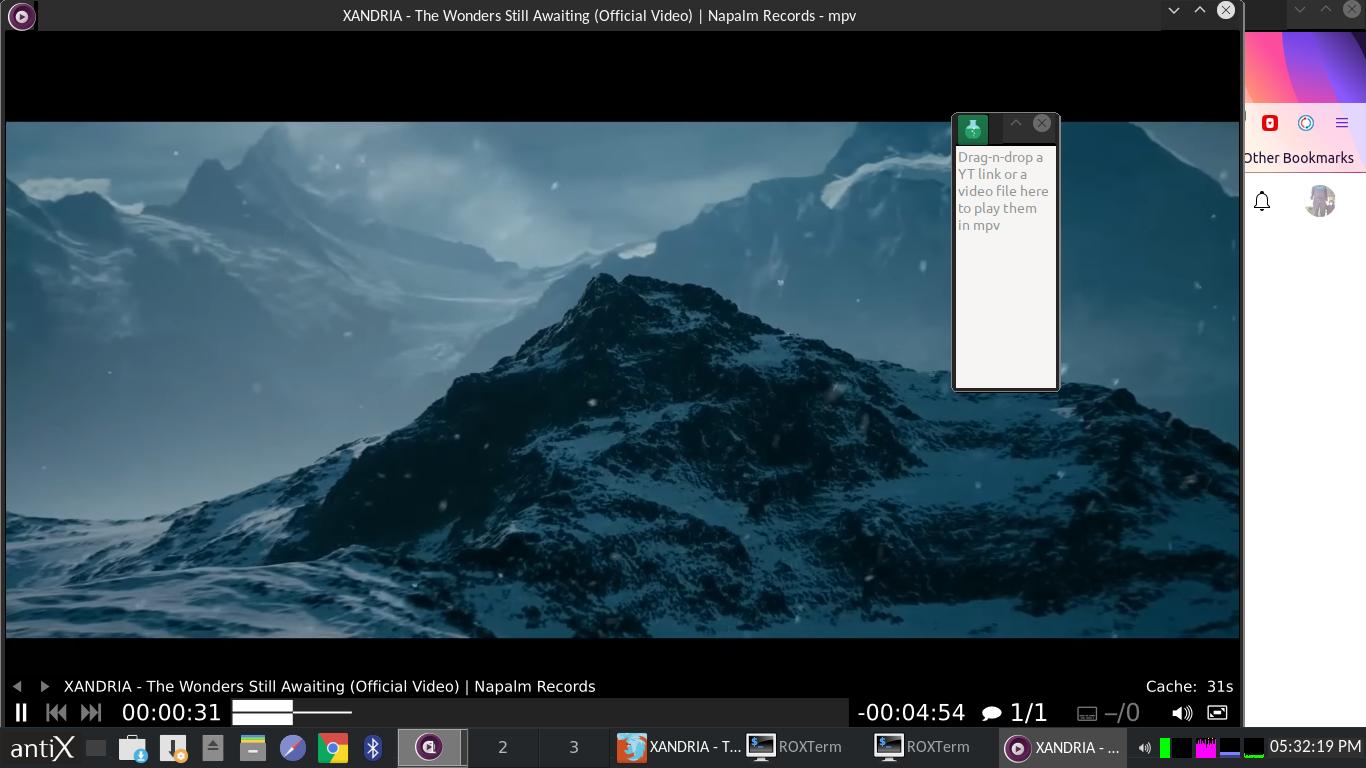Pause the mpv video playback
Screen dimensions: 1366x768
pos(21,713)
